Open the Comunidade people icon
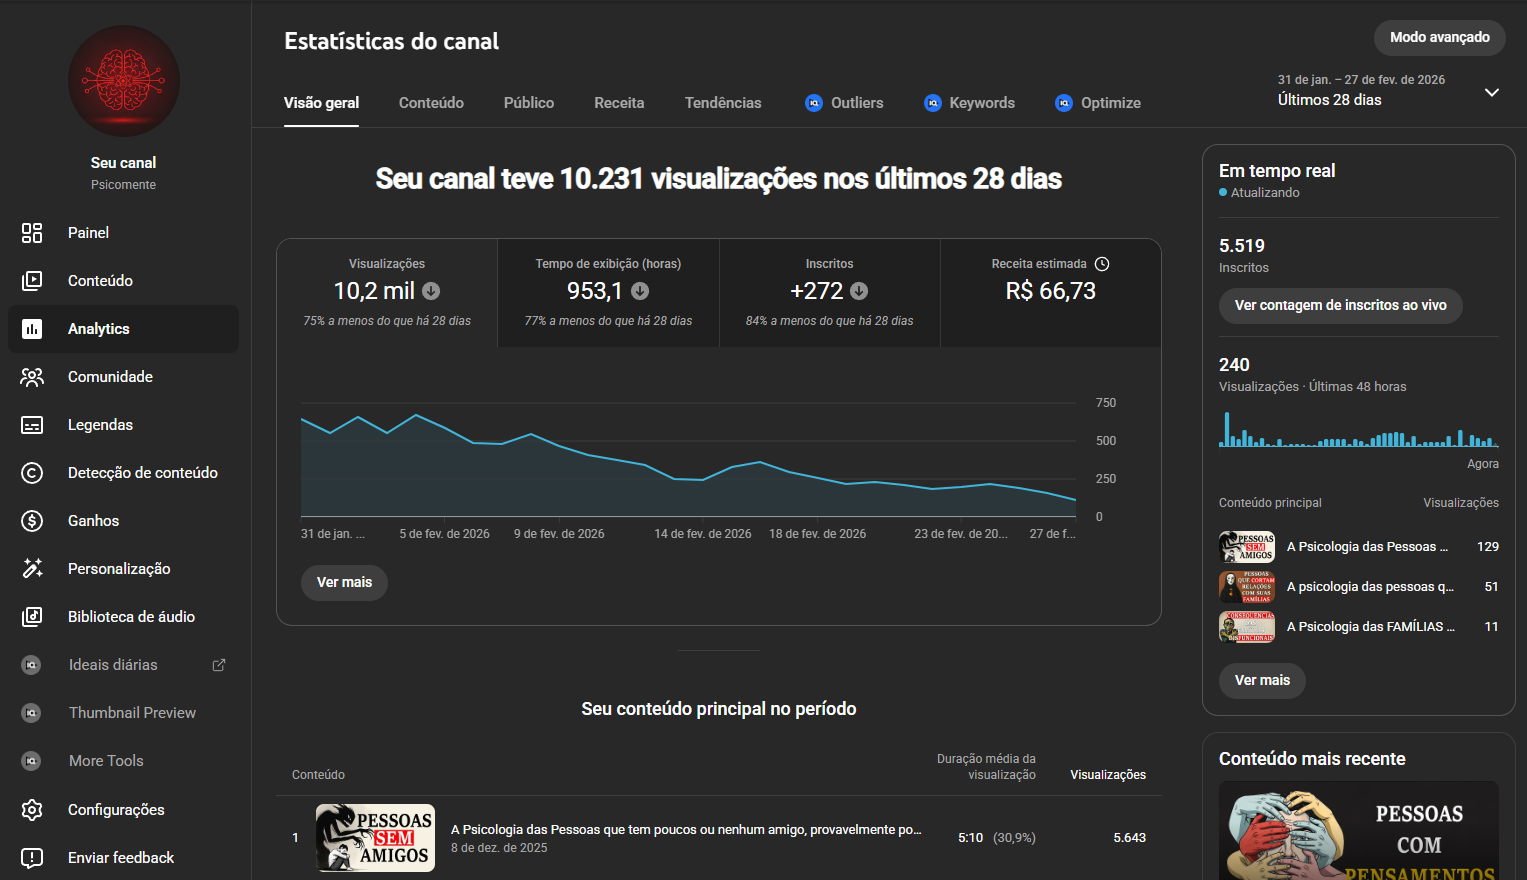Image resolution: width=1527 pixels, height=880 pixels. coord(32,377)
